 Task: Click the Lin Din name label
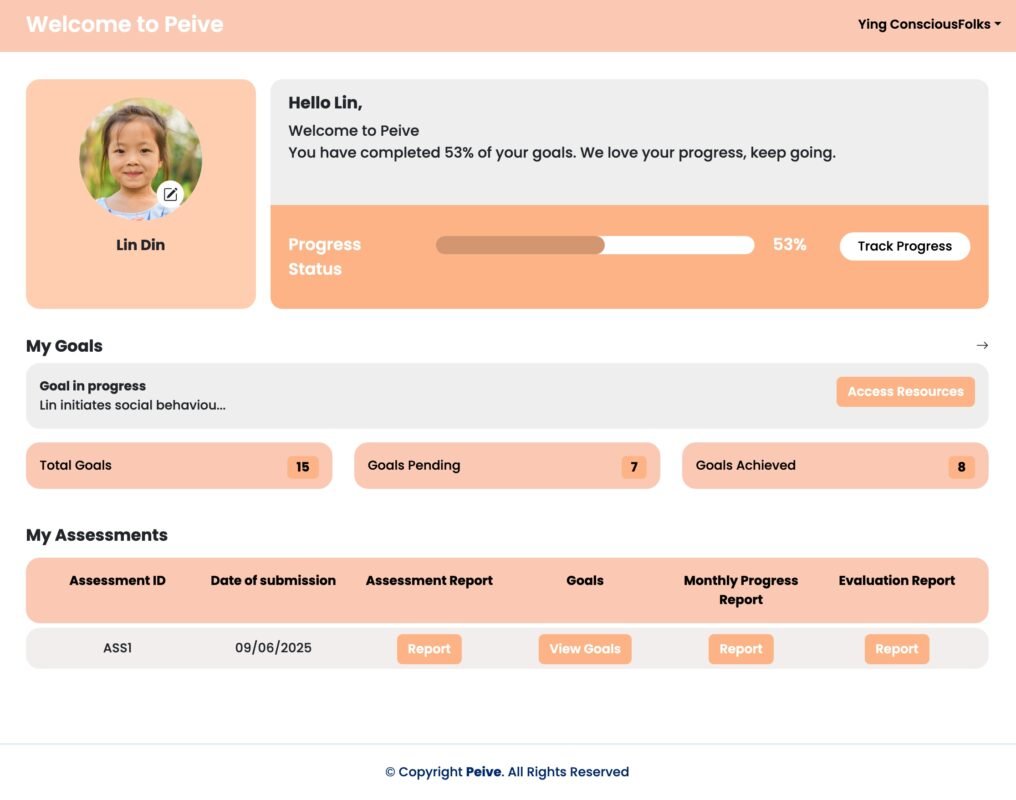(x=140, y=245)
